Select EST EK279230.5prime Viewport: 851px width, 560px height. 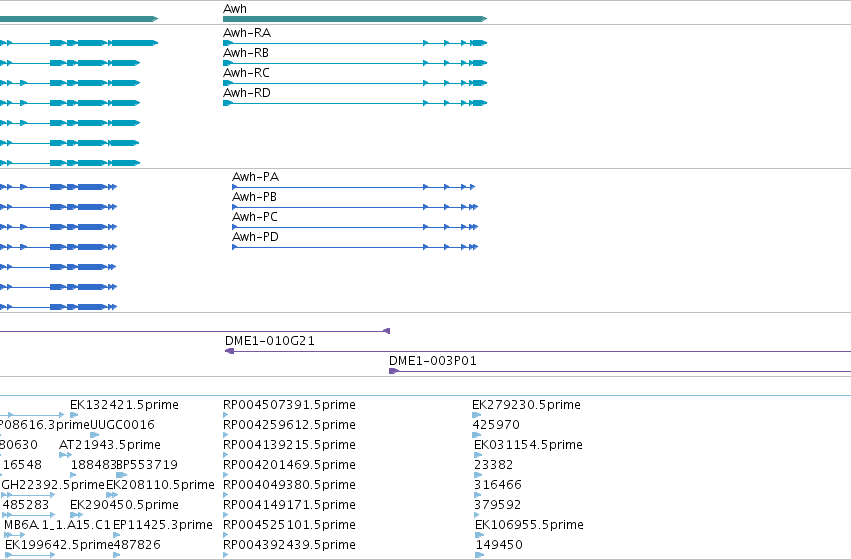point(526,405)
